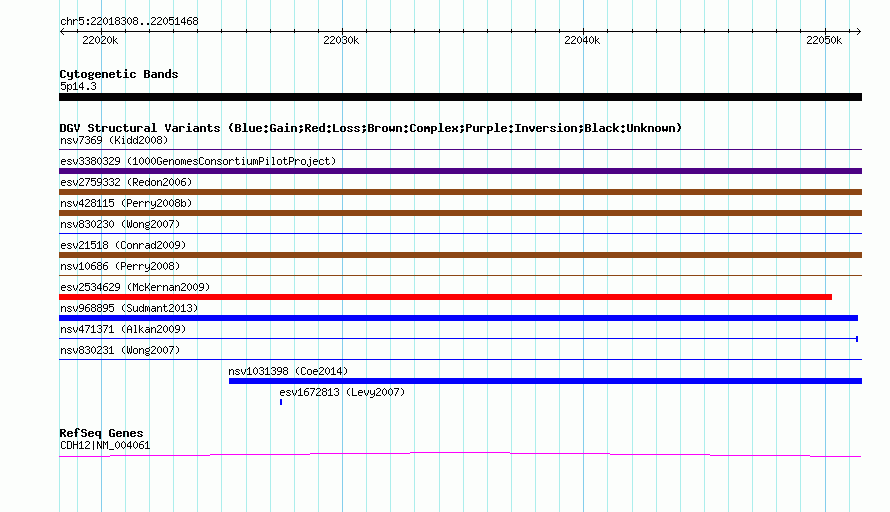Click the nsv830231 (Wong2007) label

[x=120, y=350]
